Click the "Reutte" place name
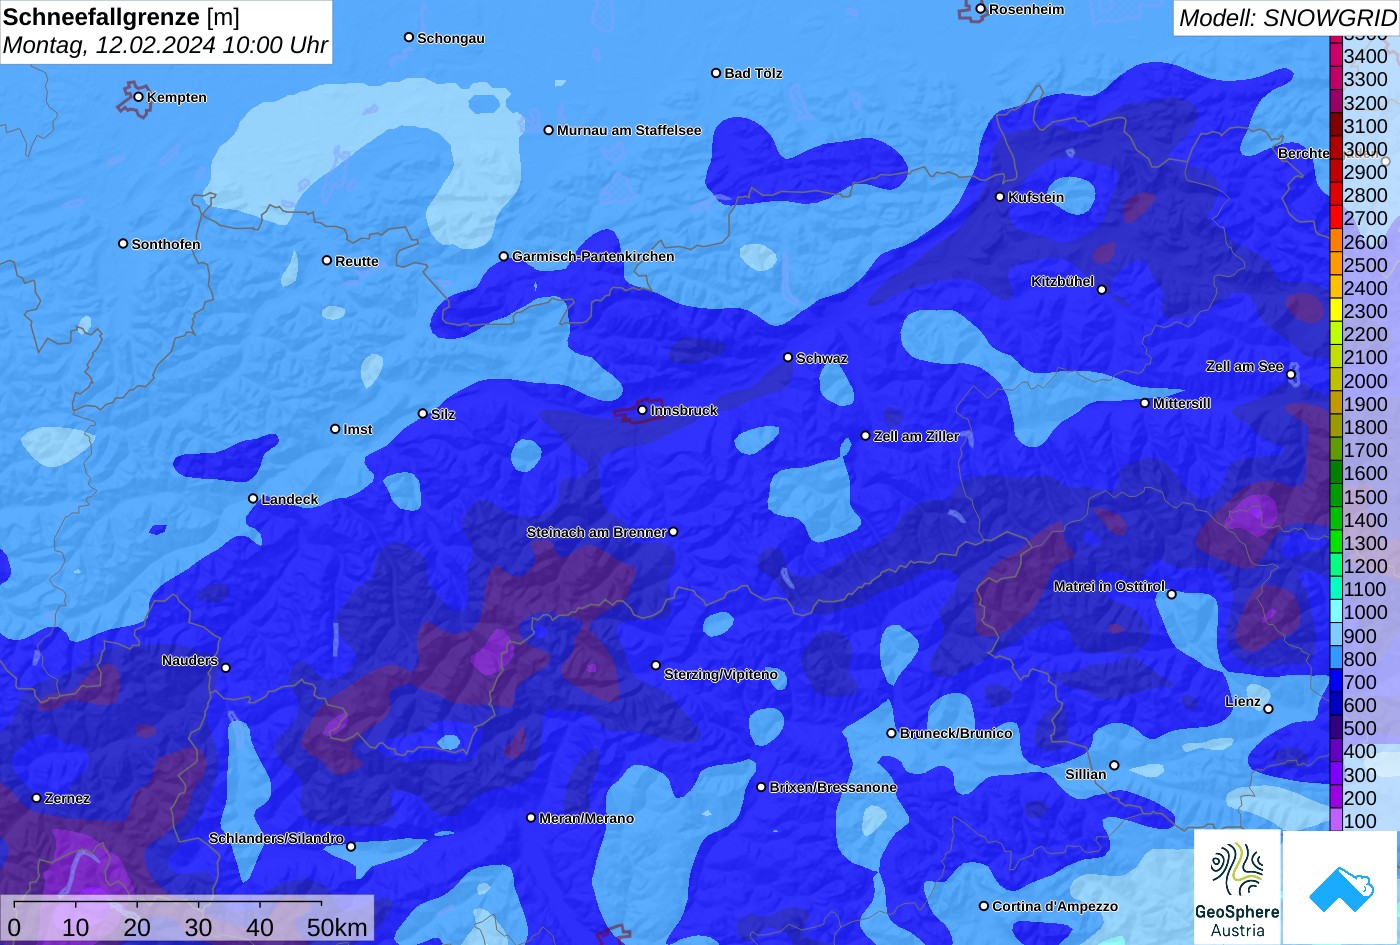 point(357,261)
